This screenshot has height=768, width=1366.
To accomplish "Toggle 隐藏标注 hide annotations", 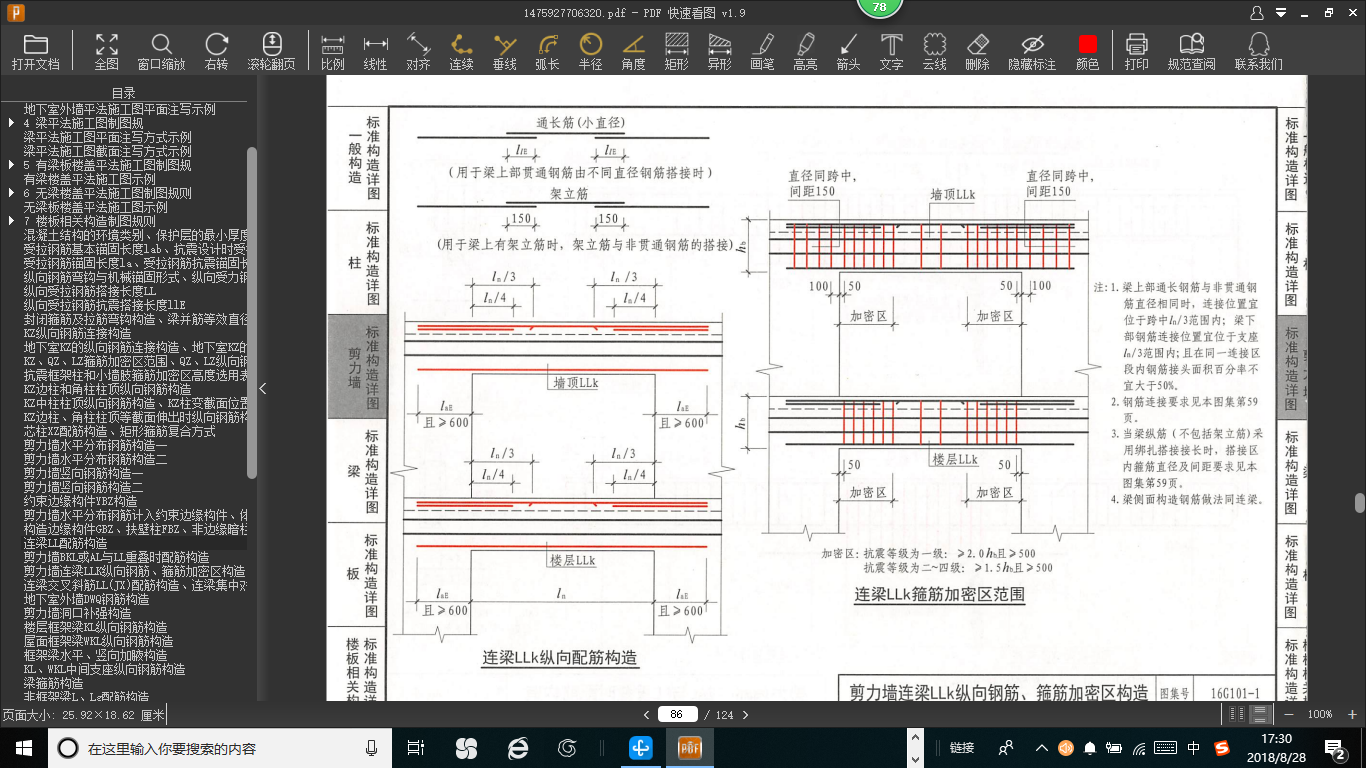I will pos(1032,51).
